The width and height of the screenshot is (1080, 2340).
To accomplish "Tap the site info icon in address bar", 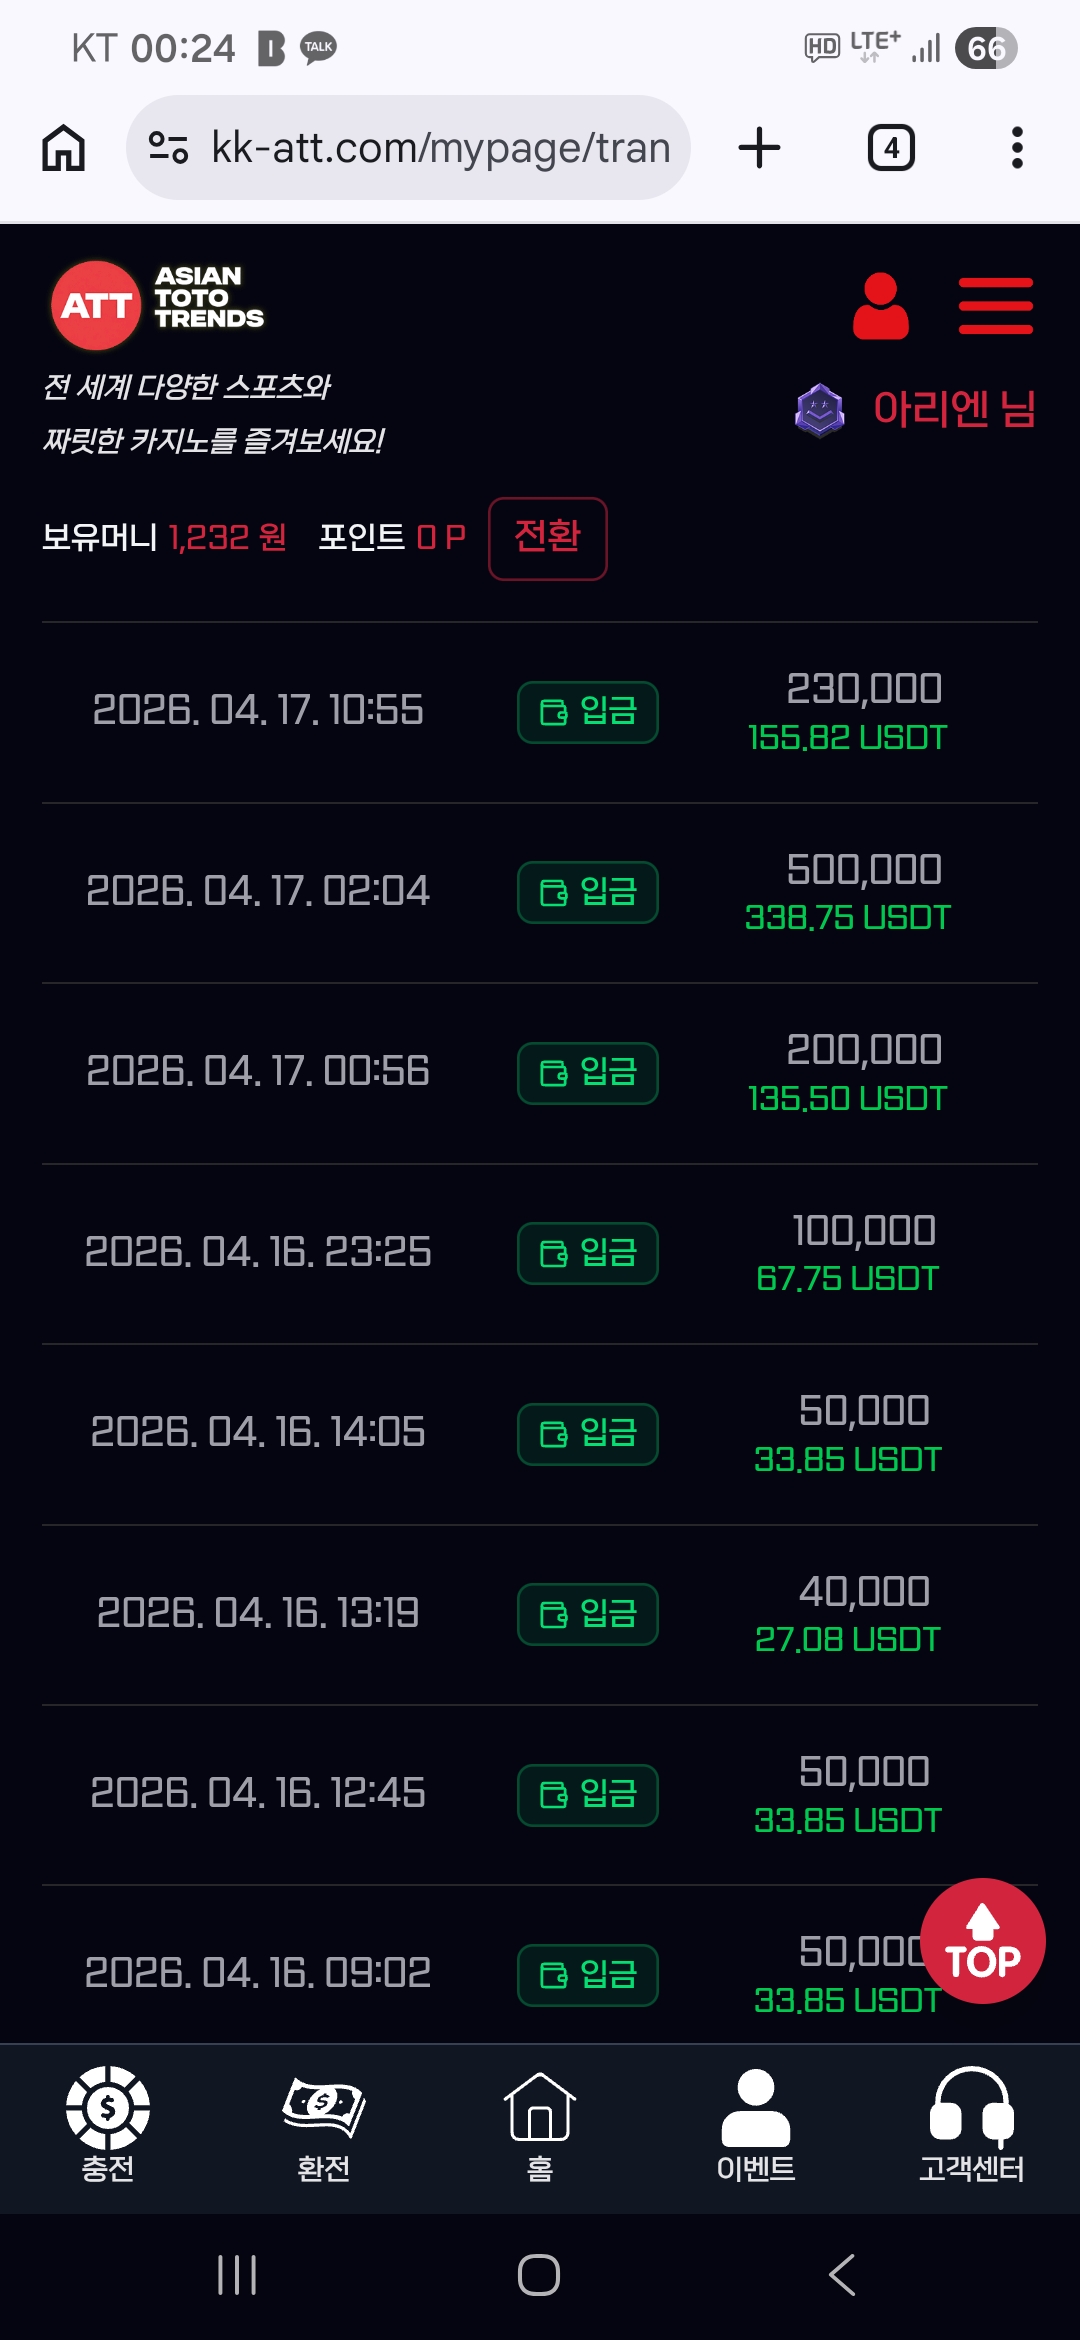I will click(168, 148).
